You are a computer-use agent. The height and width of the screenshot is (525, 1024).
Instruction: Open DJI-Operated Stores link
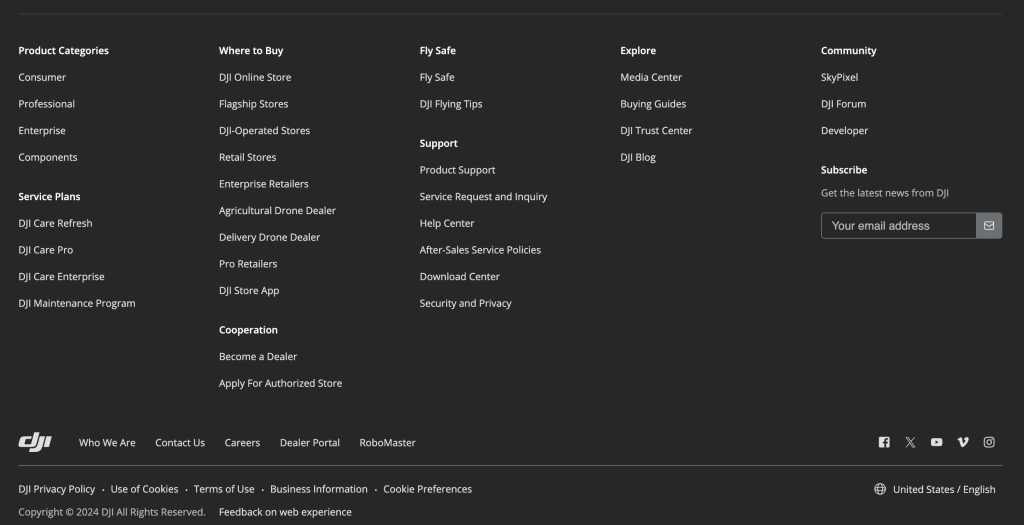tap(264, 131)
